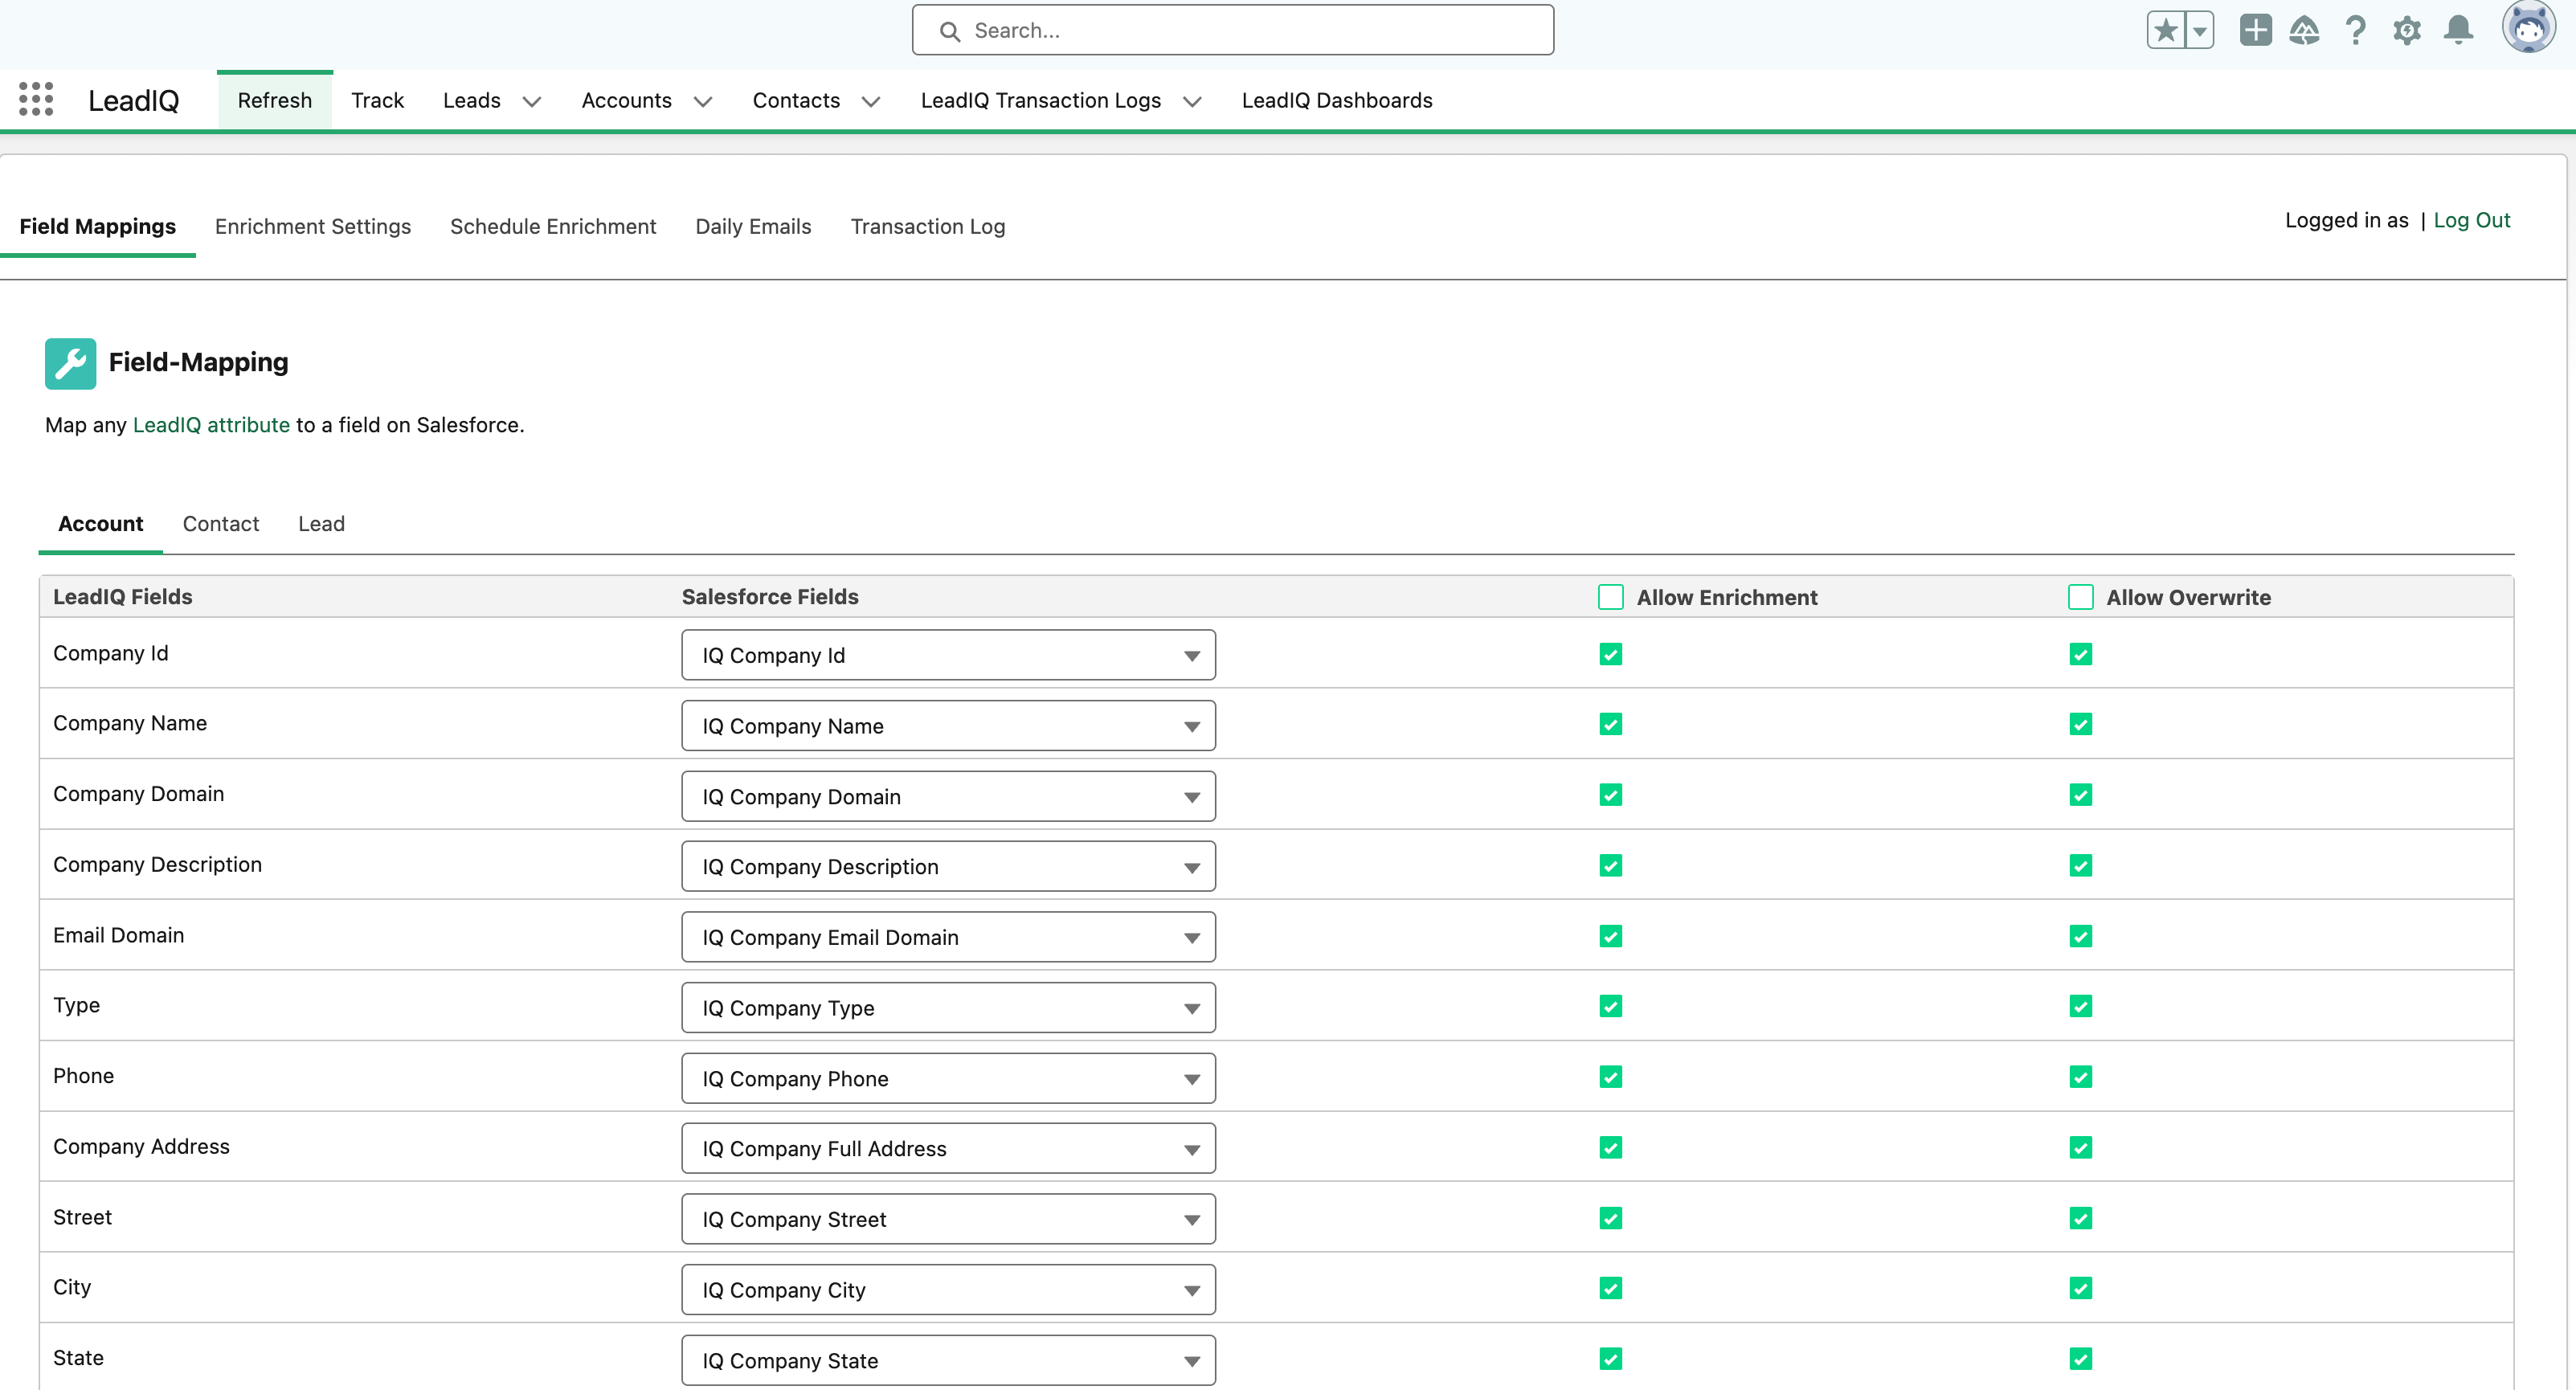View notifications bell icon

point(2458,30)
